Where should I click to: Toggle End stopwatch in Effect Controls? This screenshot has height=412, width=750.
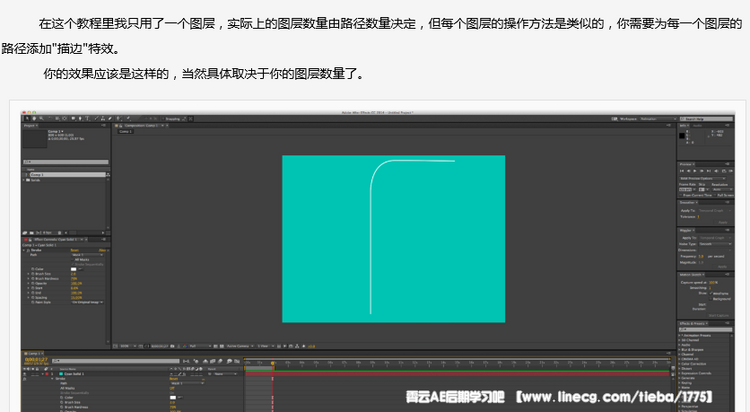coord(33,293)
